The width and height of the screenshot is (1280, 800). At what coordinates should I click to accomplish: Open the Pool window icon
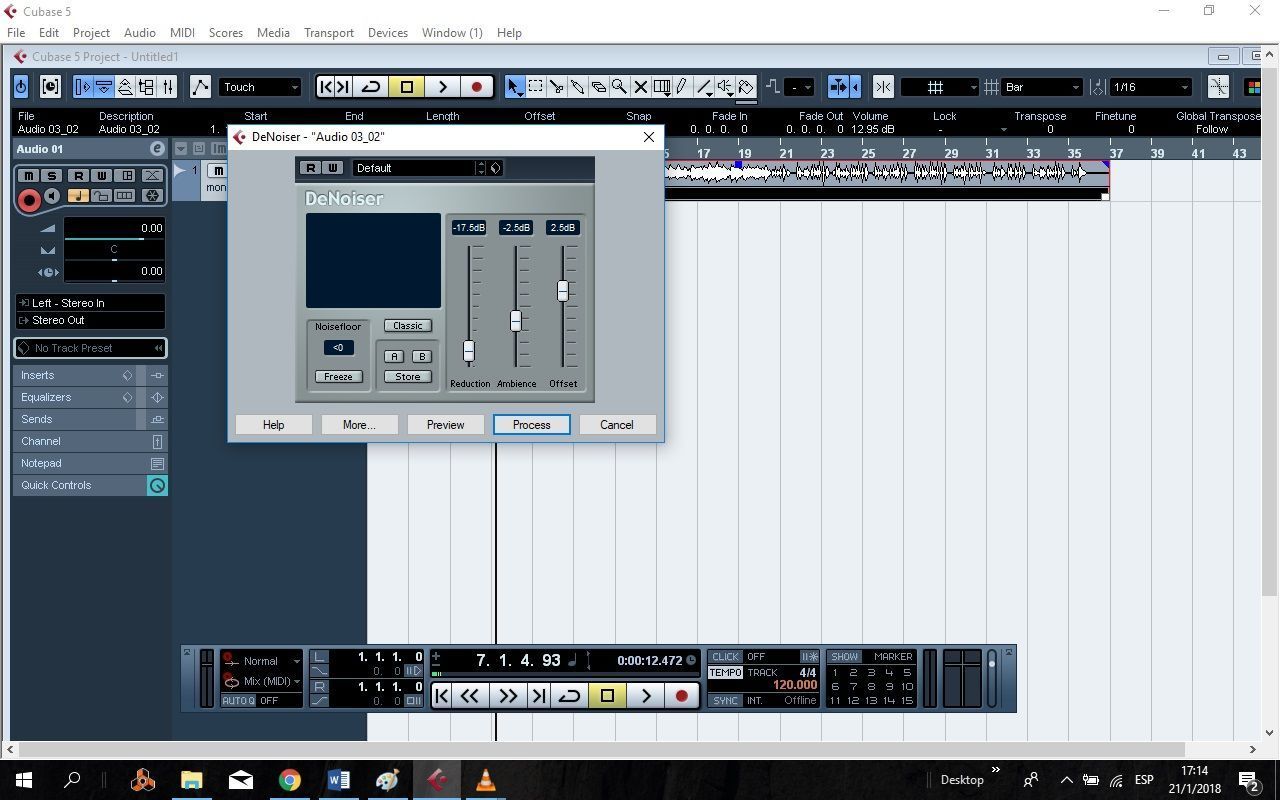pos(146,87)
